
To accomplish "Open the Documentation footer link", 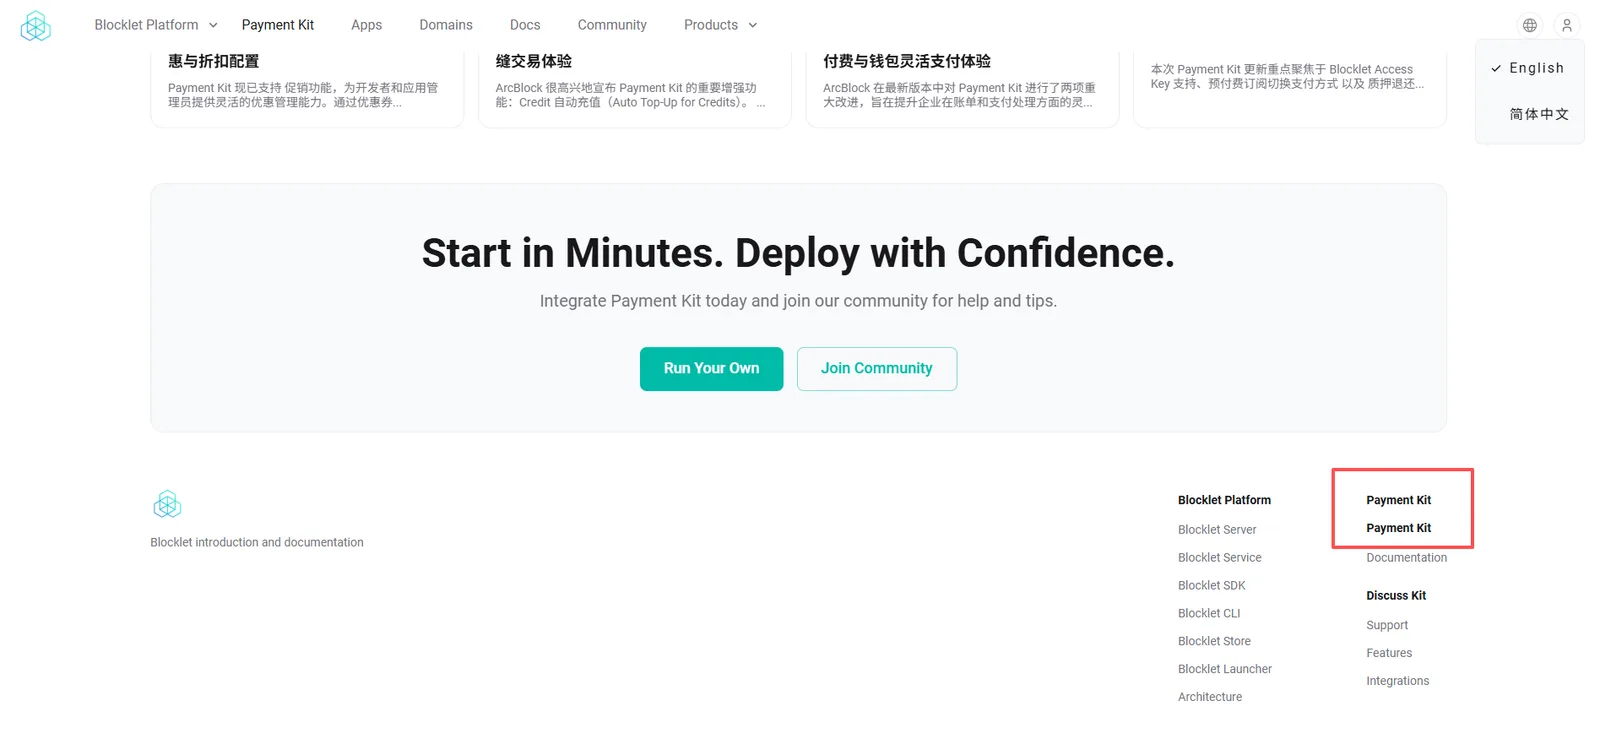I will click(x=1407, y=558).
